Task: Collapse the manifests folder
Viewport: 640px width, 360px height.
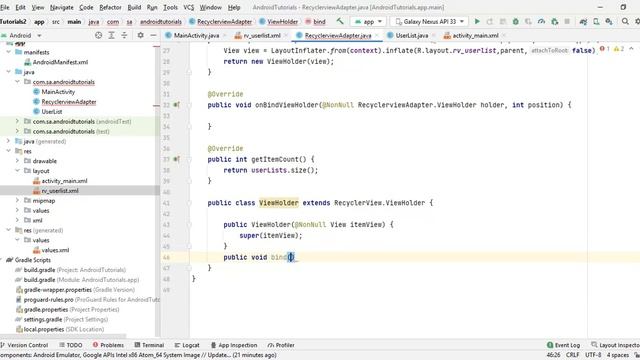Action: click(9, 52)
